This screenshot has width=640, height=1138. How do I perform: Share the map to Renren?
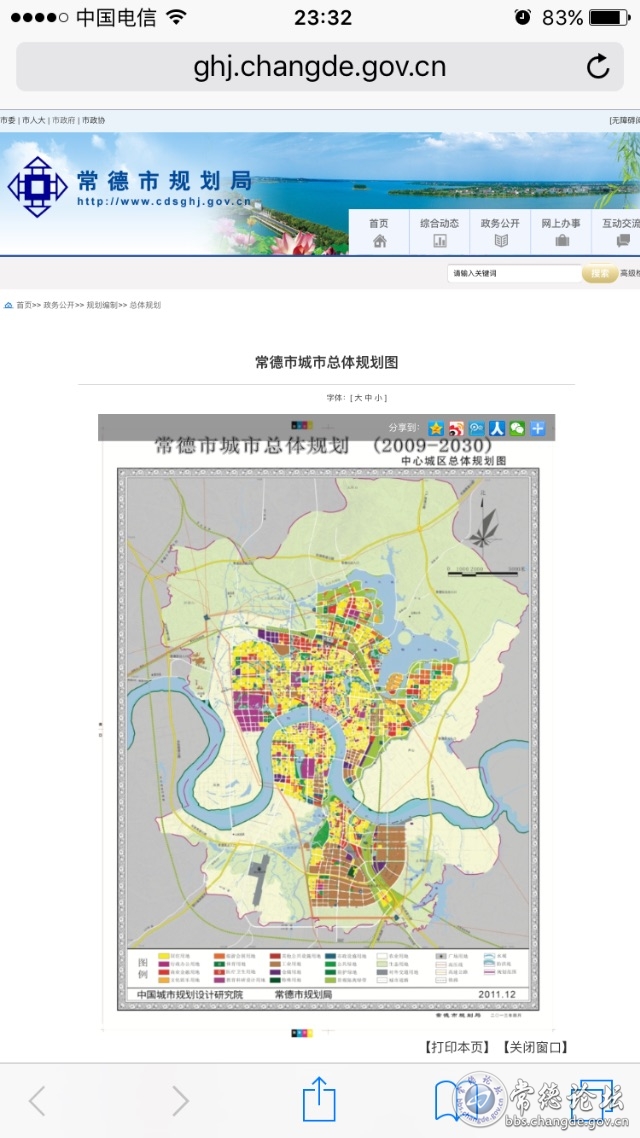[x=497, y=428]
